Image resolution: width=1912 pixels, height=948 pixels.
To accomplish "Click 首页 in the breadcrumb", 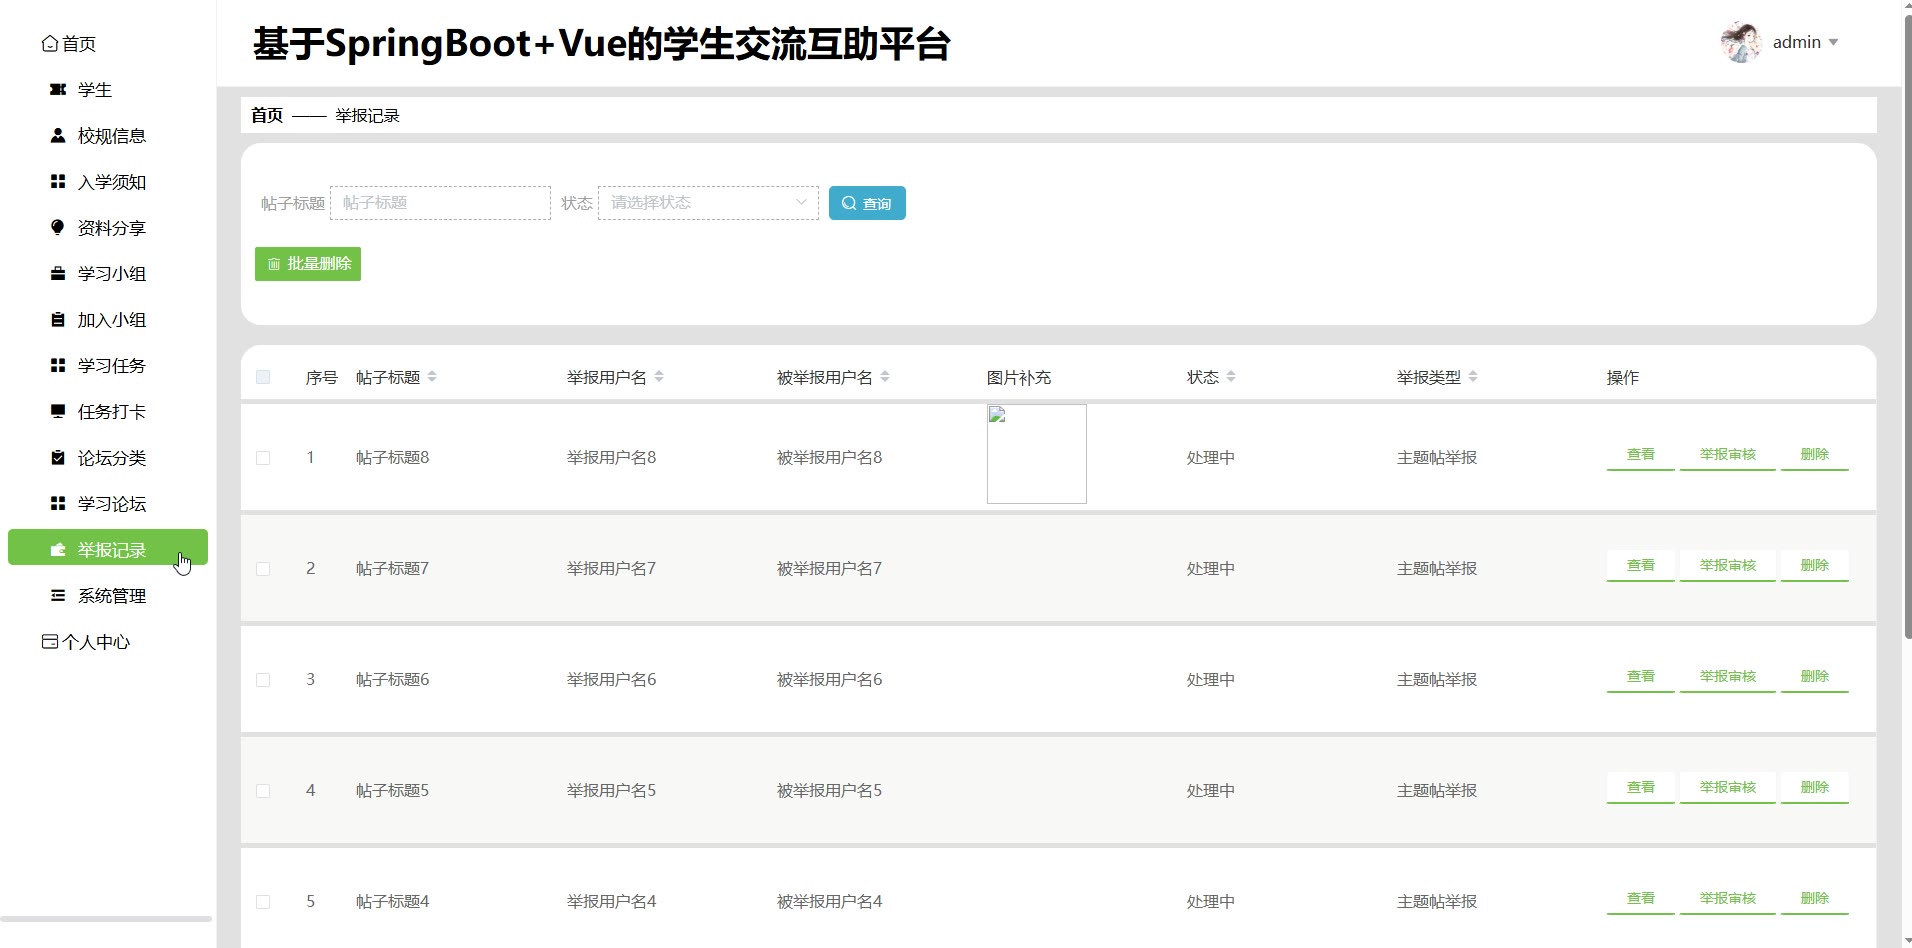I will [x=267, y=115].
